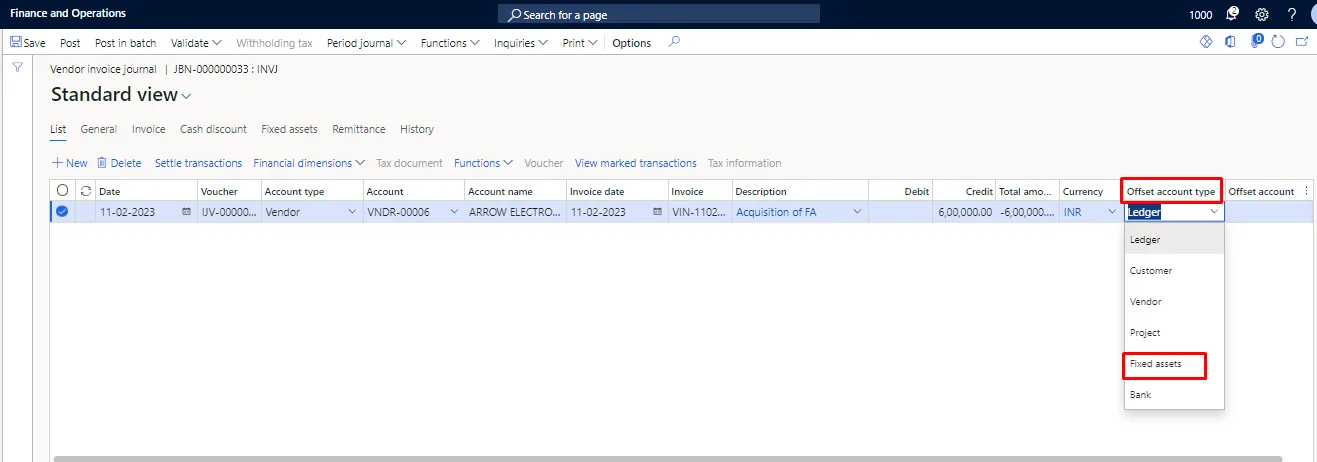The width and height of the screenshot is (1317, 462).
Task: Expand the Financial dimensions dropdown
Action: point(309,163)
